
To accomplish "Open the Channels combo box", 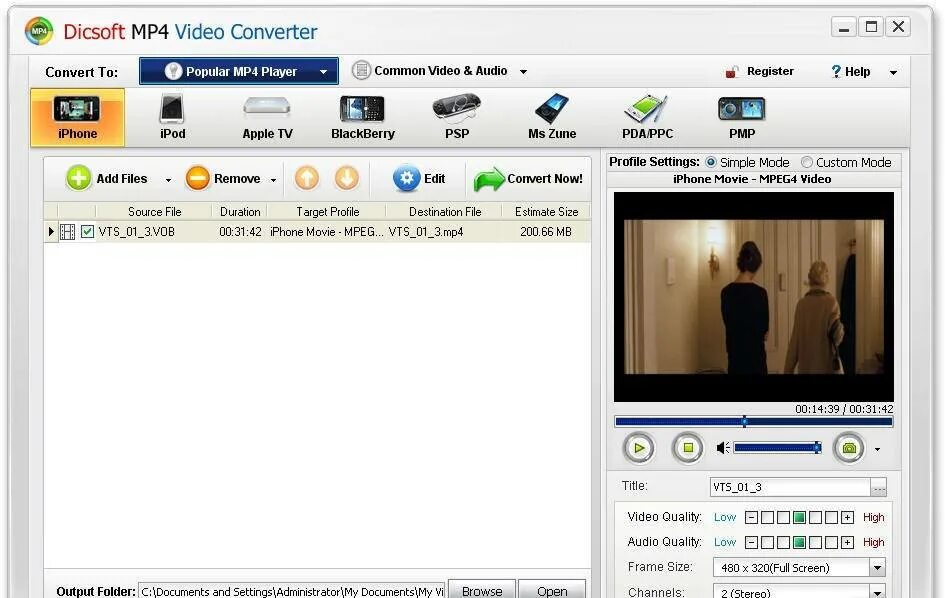I will click(799, 591).
